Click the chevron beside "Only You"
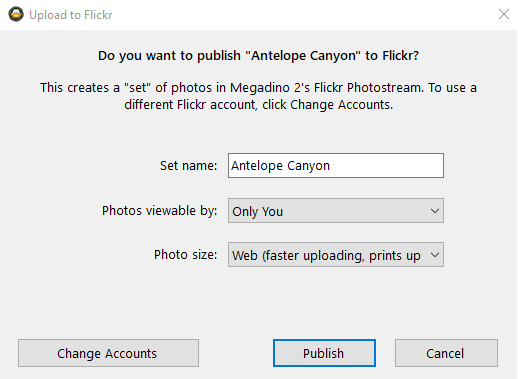The image size is (518, 379). point(434,211)
